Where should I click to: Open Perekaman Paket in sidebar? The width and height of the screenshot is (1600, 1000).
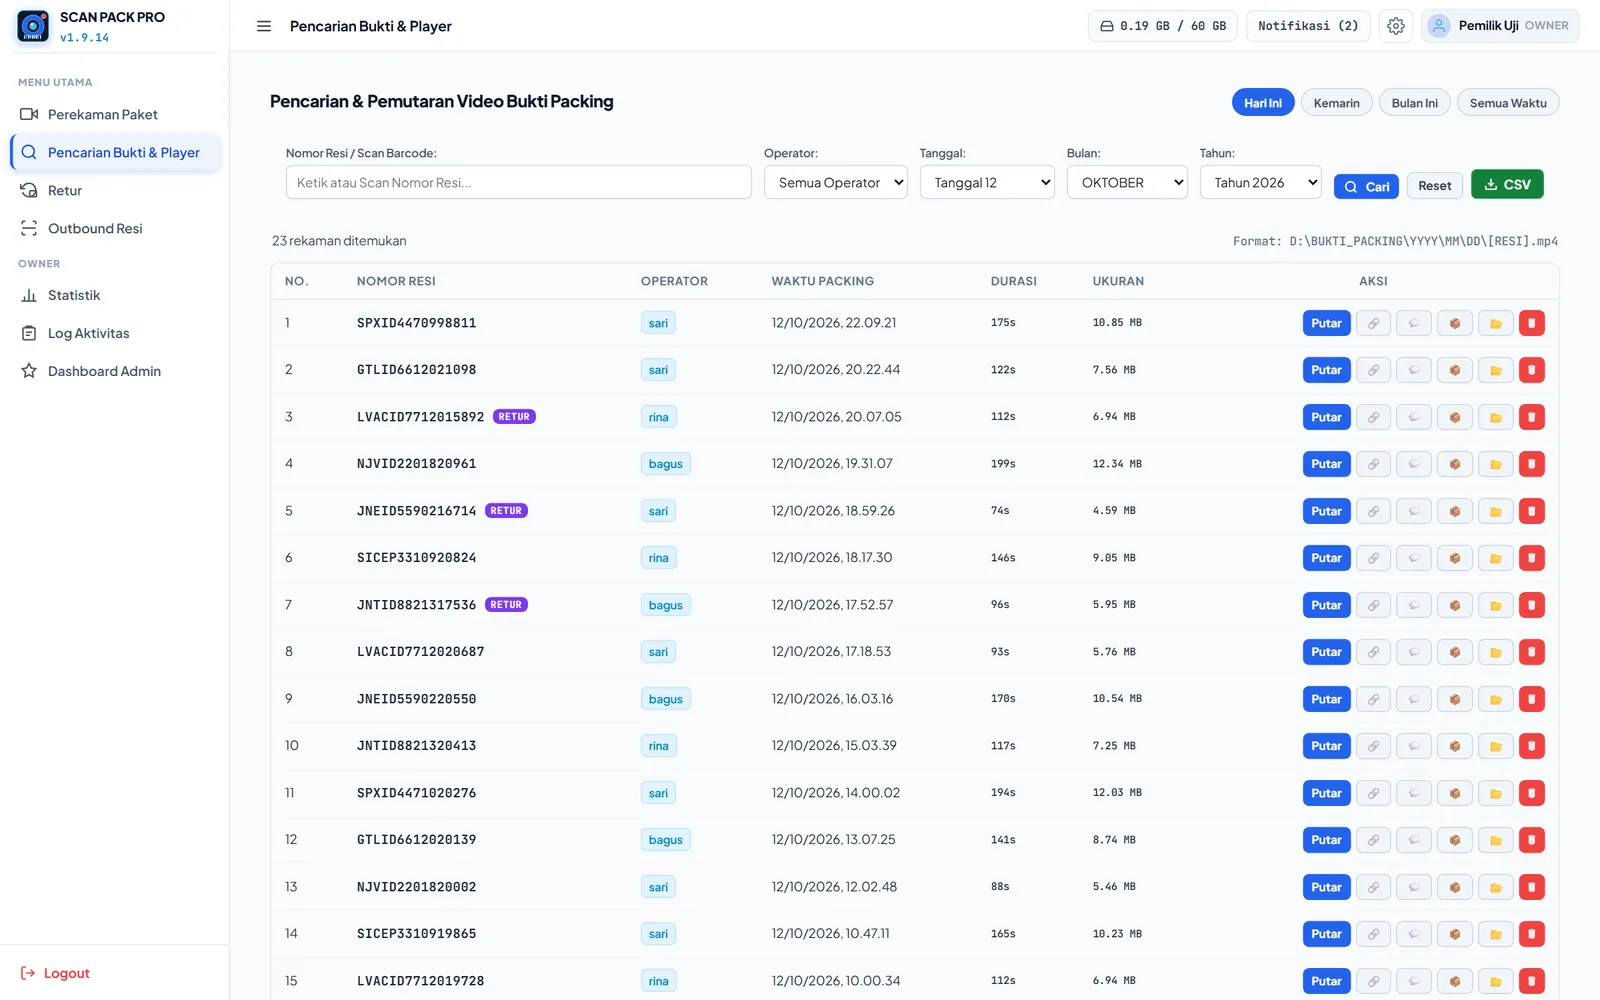pyautogui.click(x=114, y=114)
